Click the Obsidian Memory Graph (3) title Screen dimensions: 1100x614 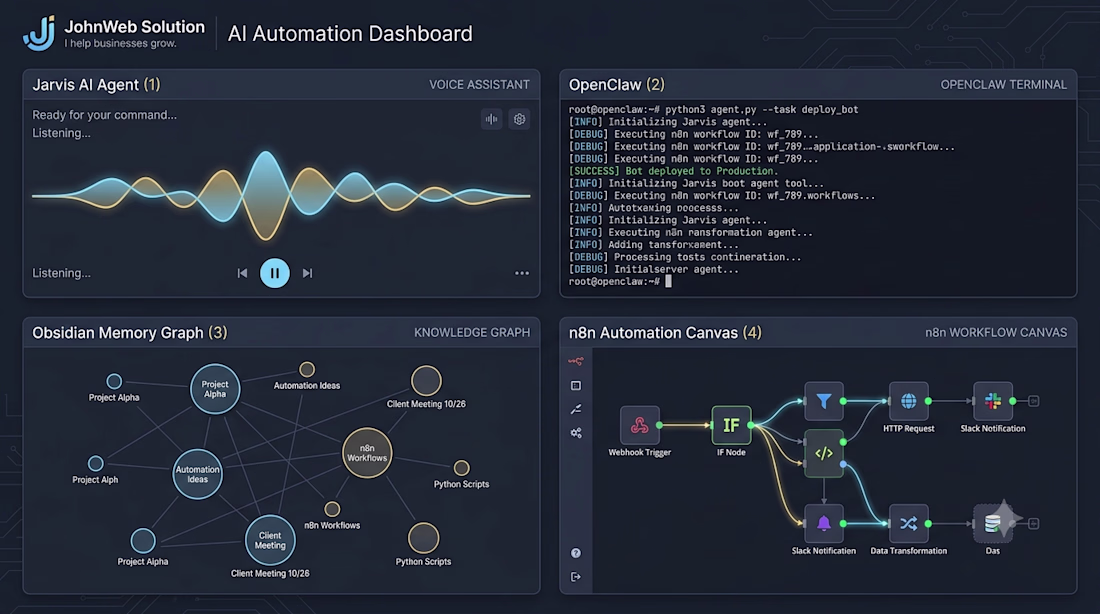coord(130,333)
